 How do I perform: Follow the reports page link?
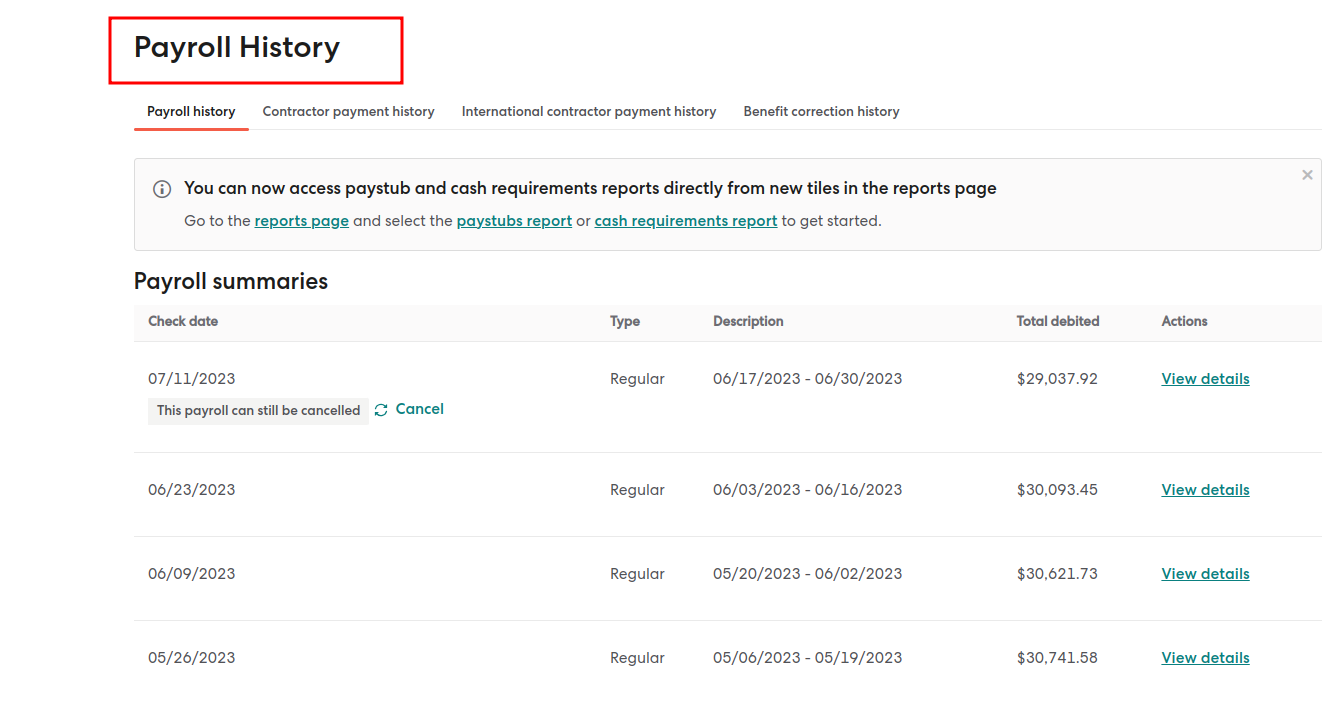click(302, 221)
